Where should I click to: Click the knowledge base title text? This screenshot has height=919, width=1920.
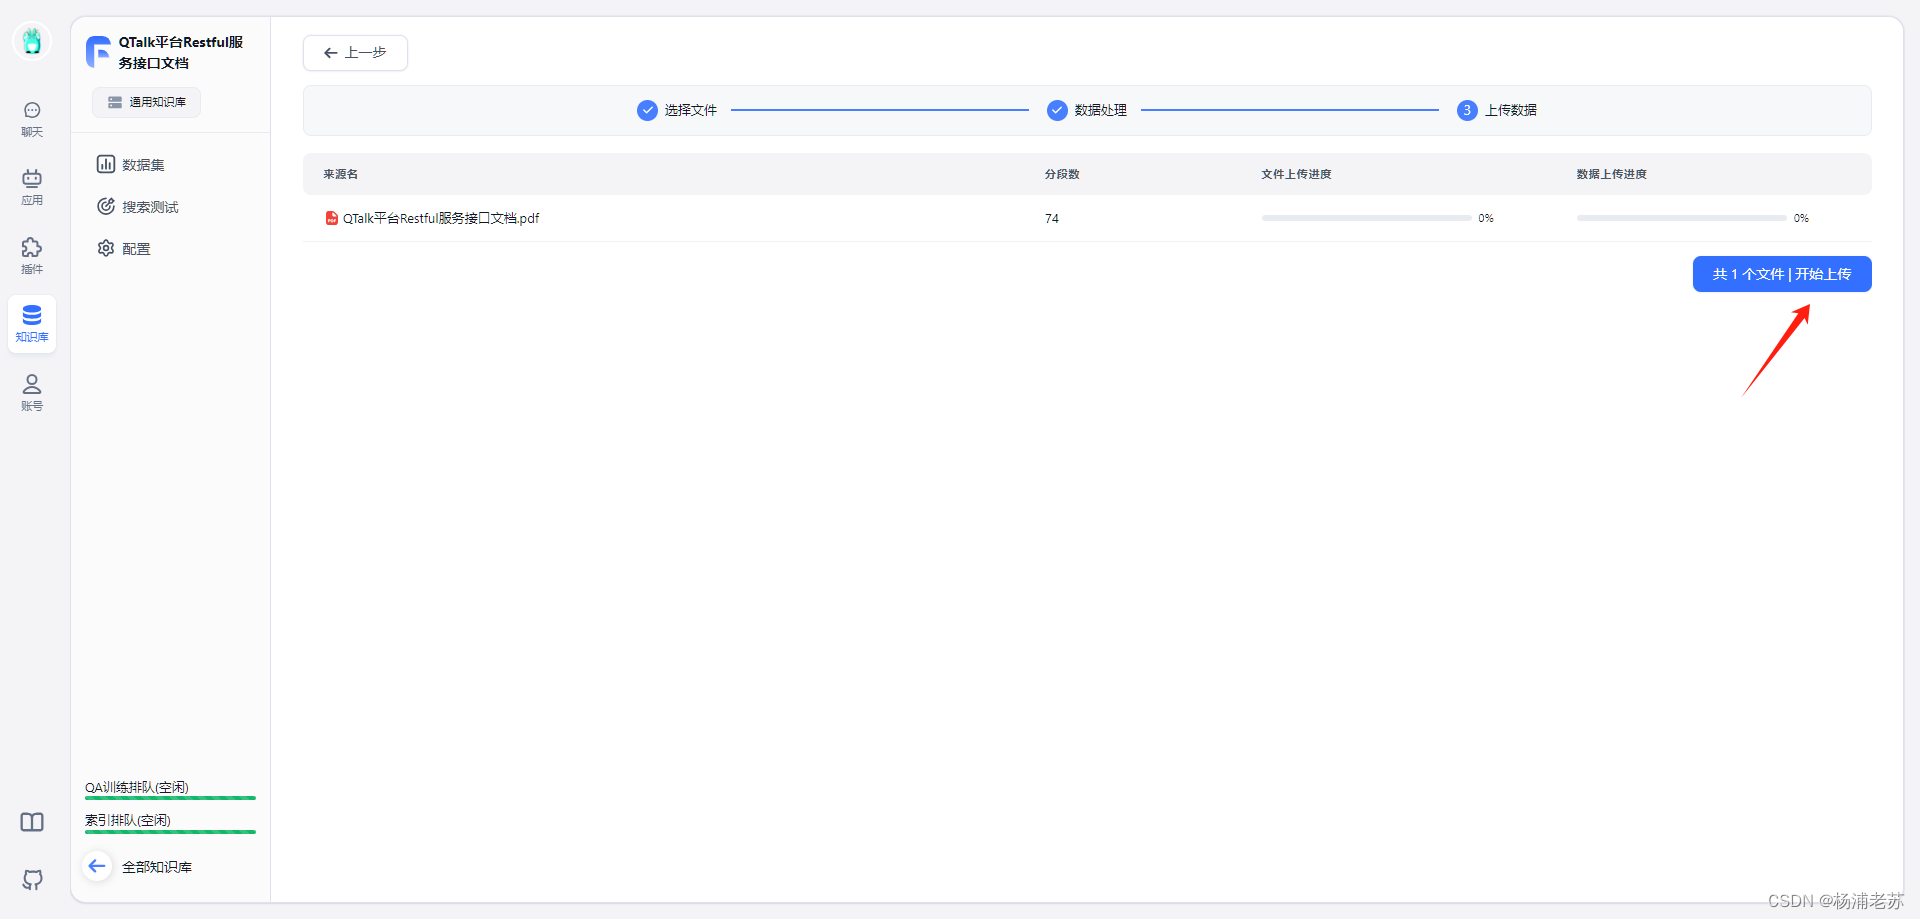[x=181, y=52]
